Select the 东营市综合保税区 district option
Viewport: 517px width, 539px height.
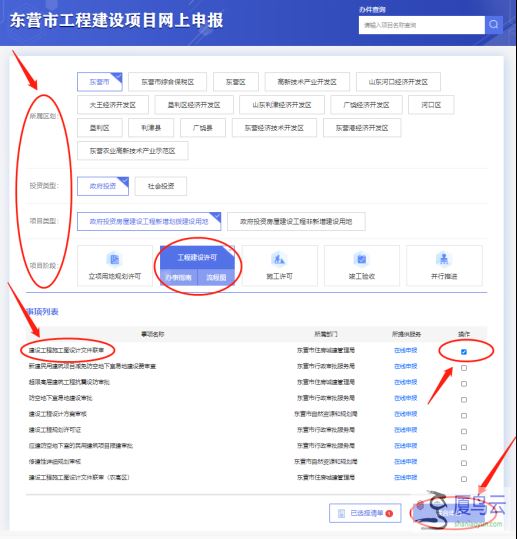(x=167, y=82)
